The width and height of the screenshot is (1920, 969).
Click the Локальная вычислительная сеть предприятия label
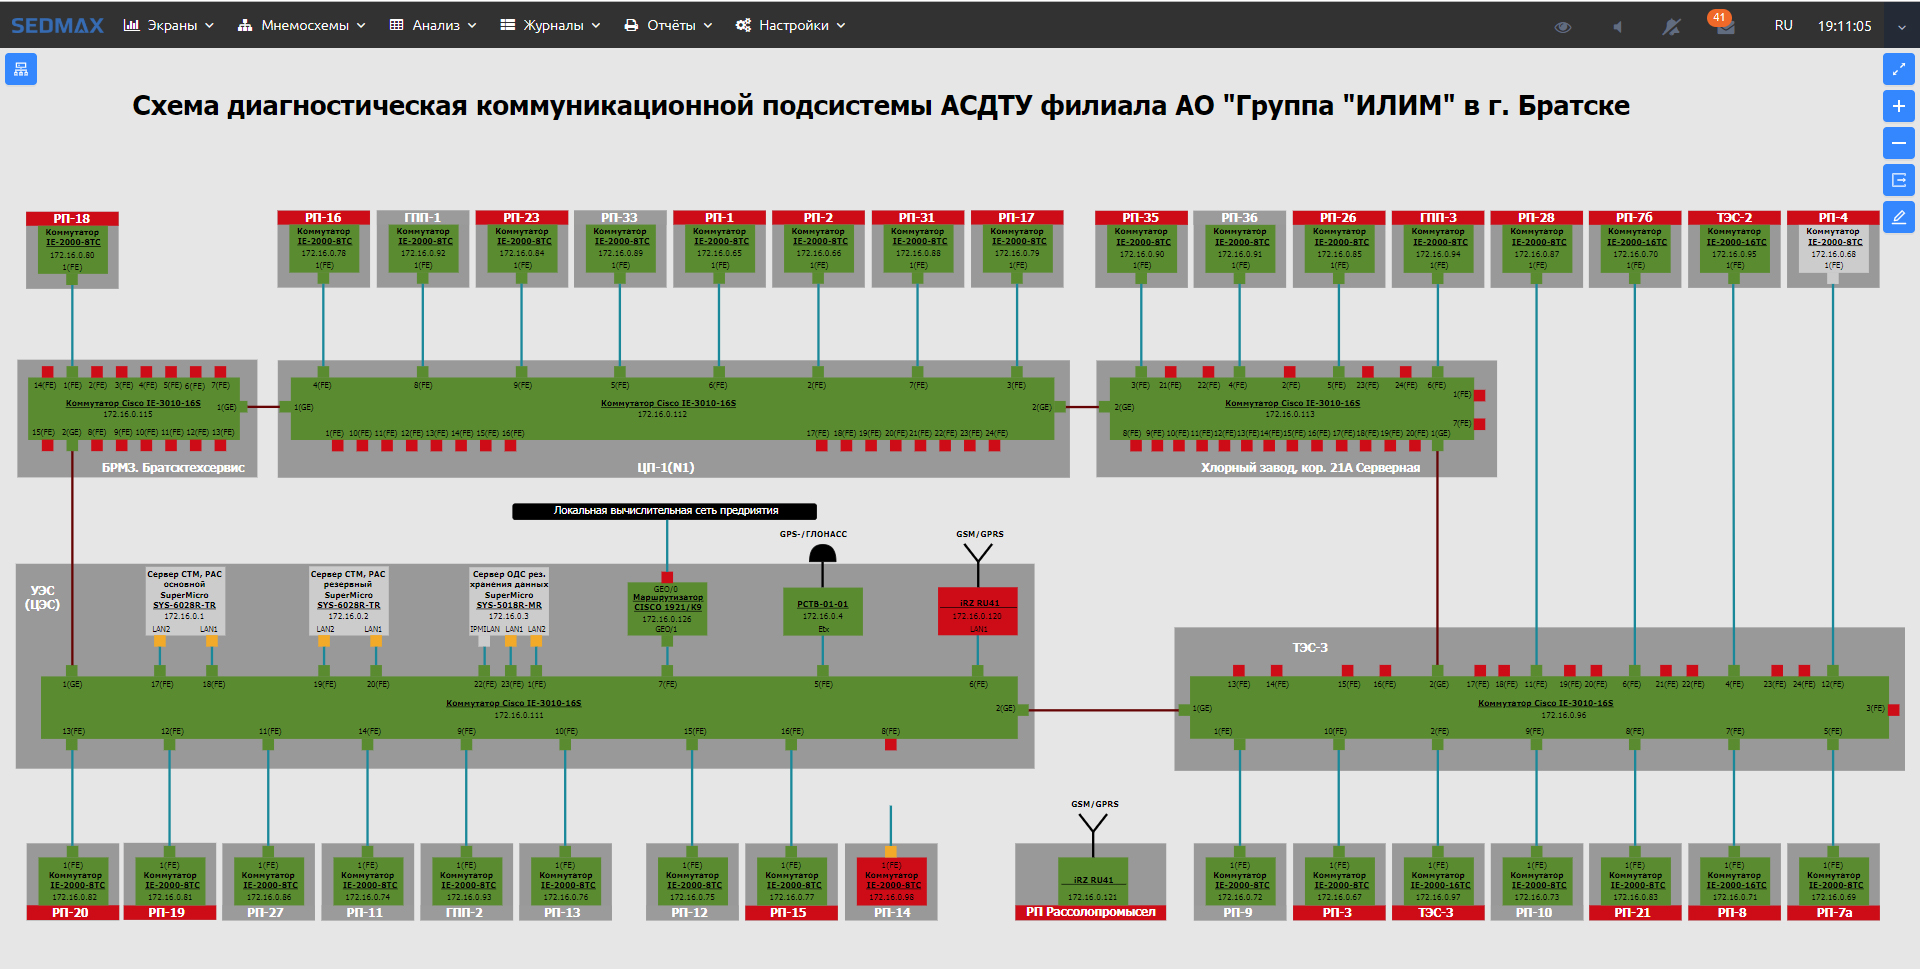click(665, 511)
